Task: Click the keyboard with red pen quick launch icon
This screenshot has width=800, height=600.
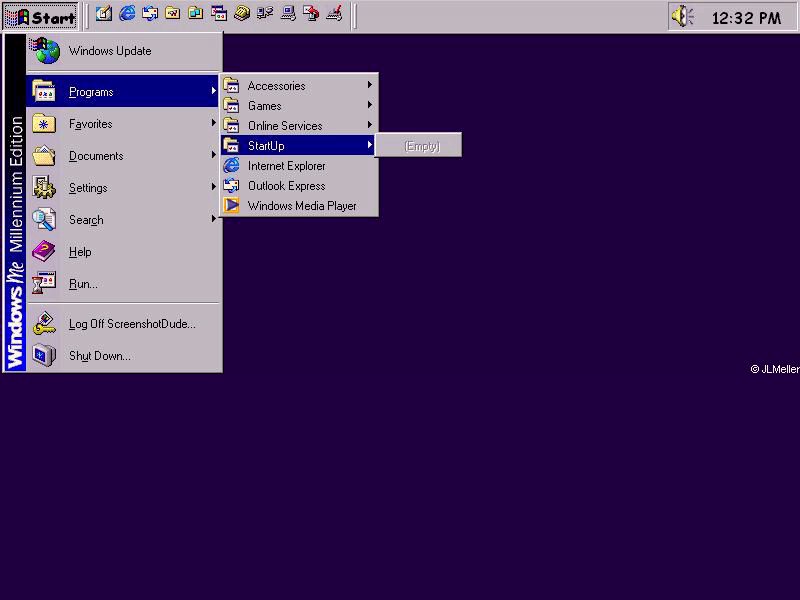Action: 334,14
